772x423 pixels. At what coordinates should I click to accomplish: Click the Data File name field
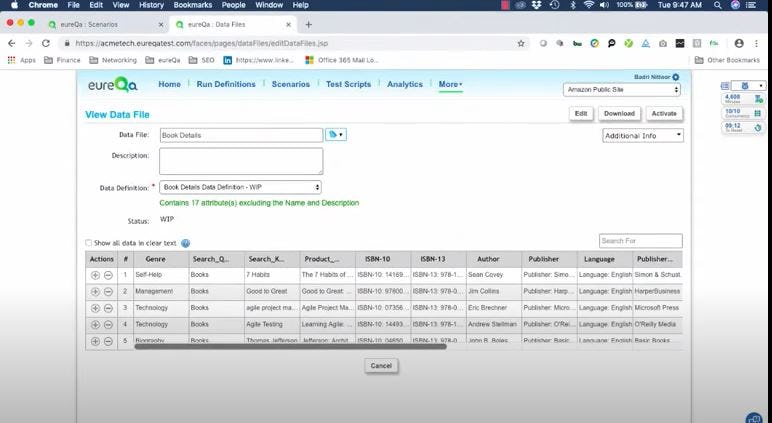tap(241, 135)
